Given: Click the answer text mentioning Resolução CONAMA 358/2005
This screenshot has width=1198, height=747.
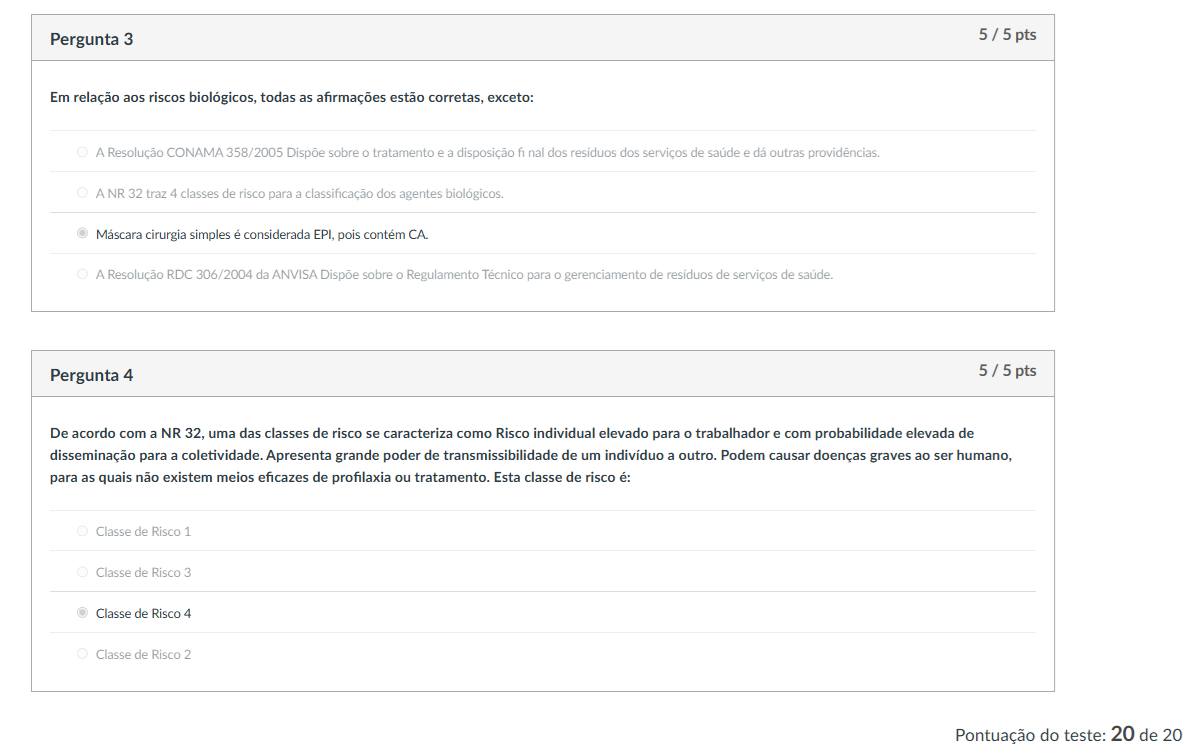Looking at the screenshot, I should [x=487, y=153].
